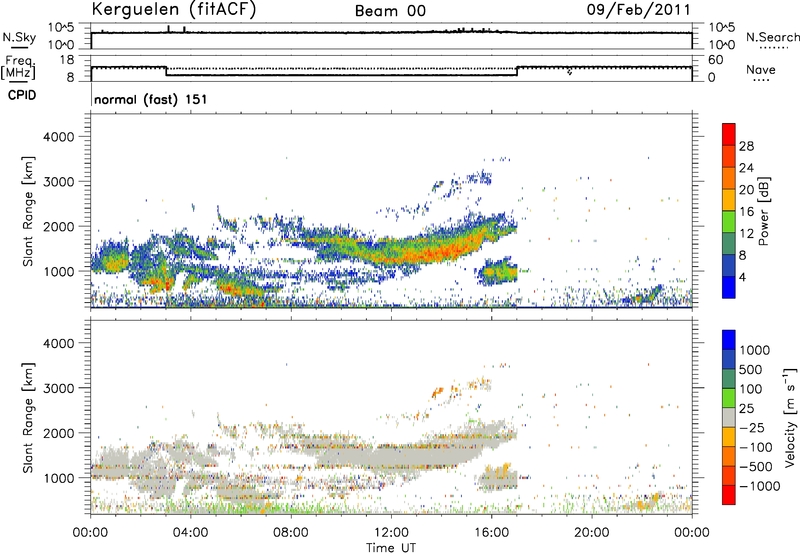Click the "N.Sky" legend label
800x554 pixels.
coord(19,37)
